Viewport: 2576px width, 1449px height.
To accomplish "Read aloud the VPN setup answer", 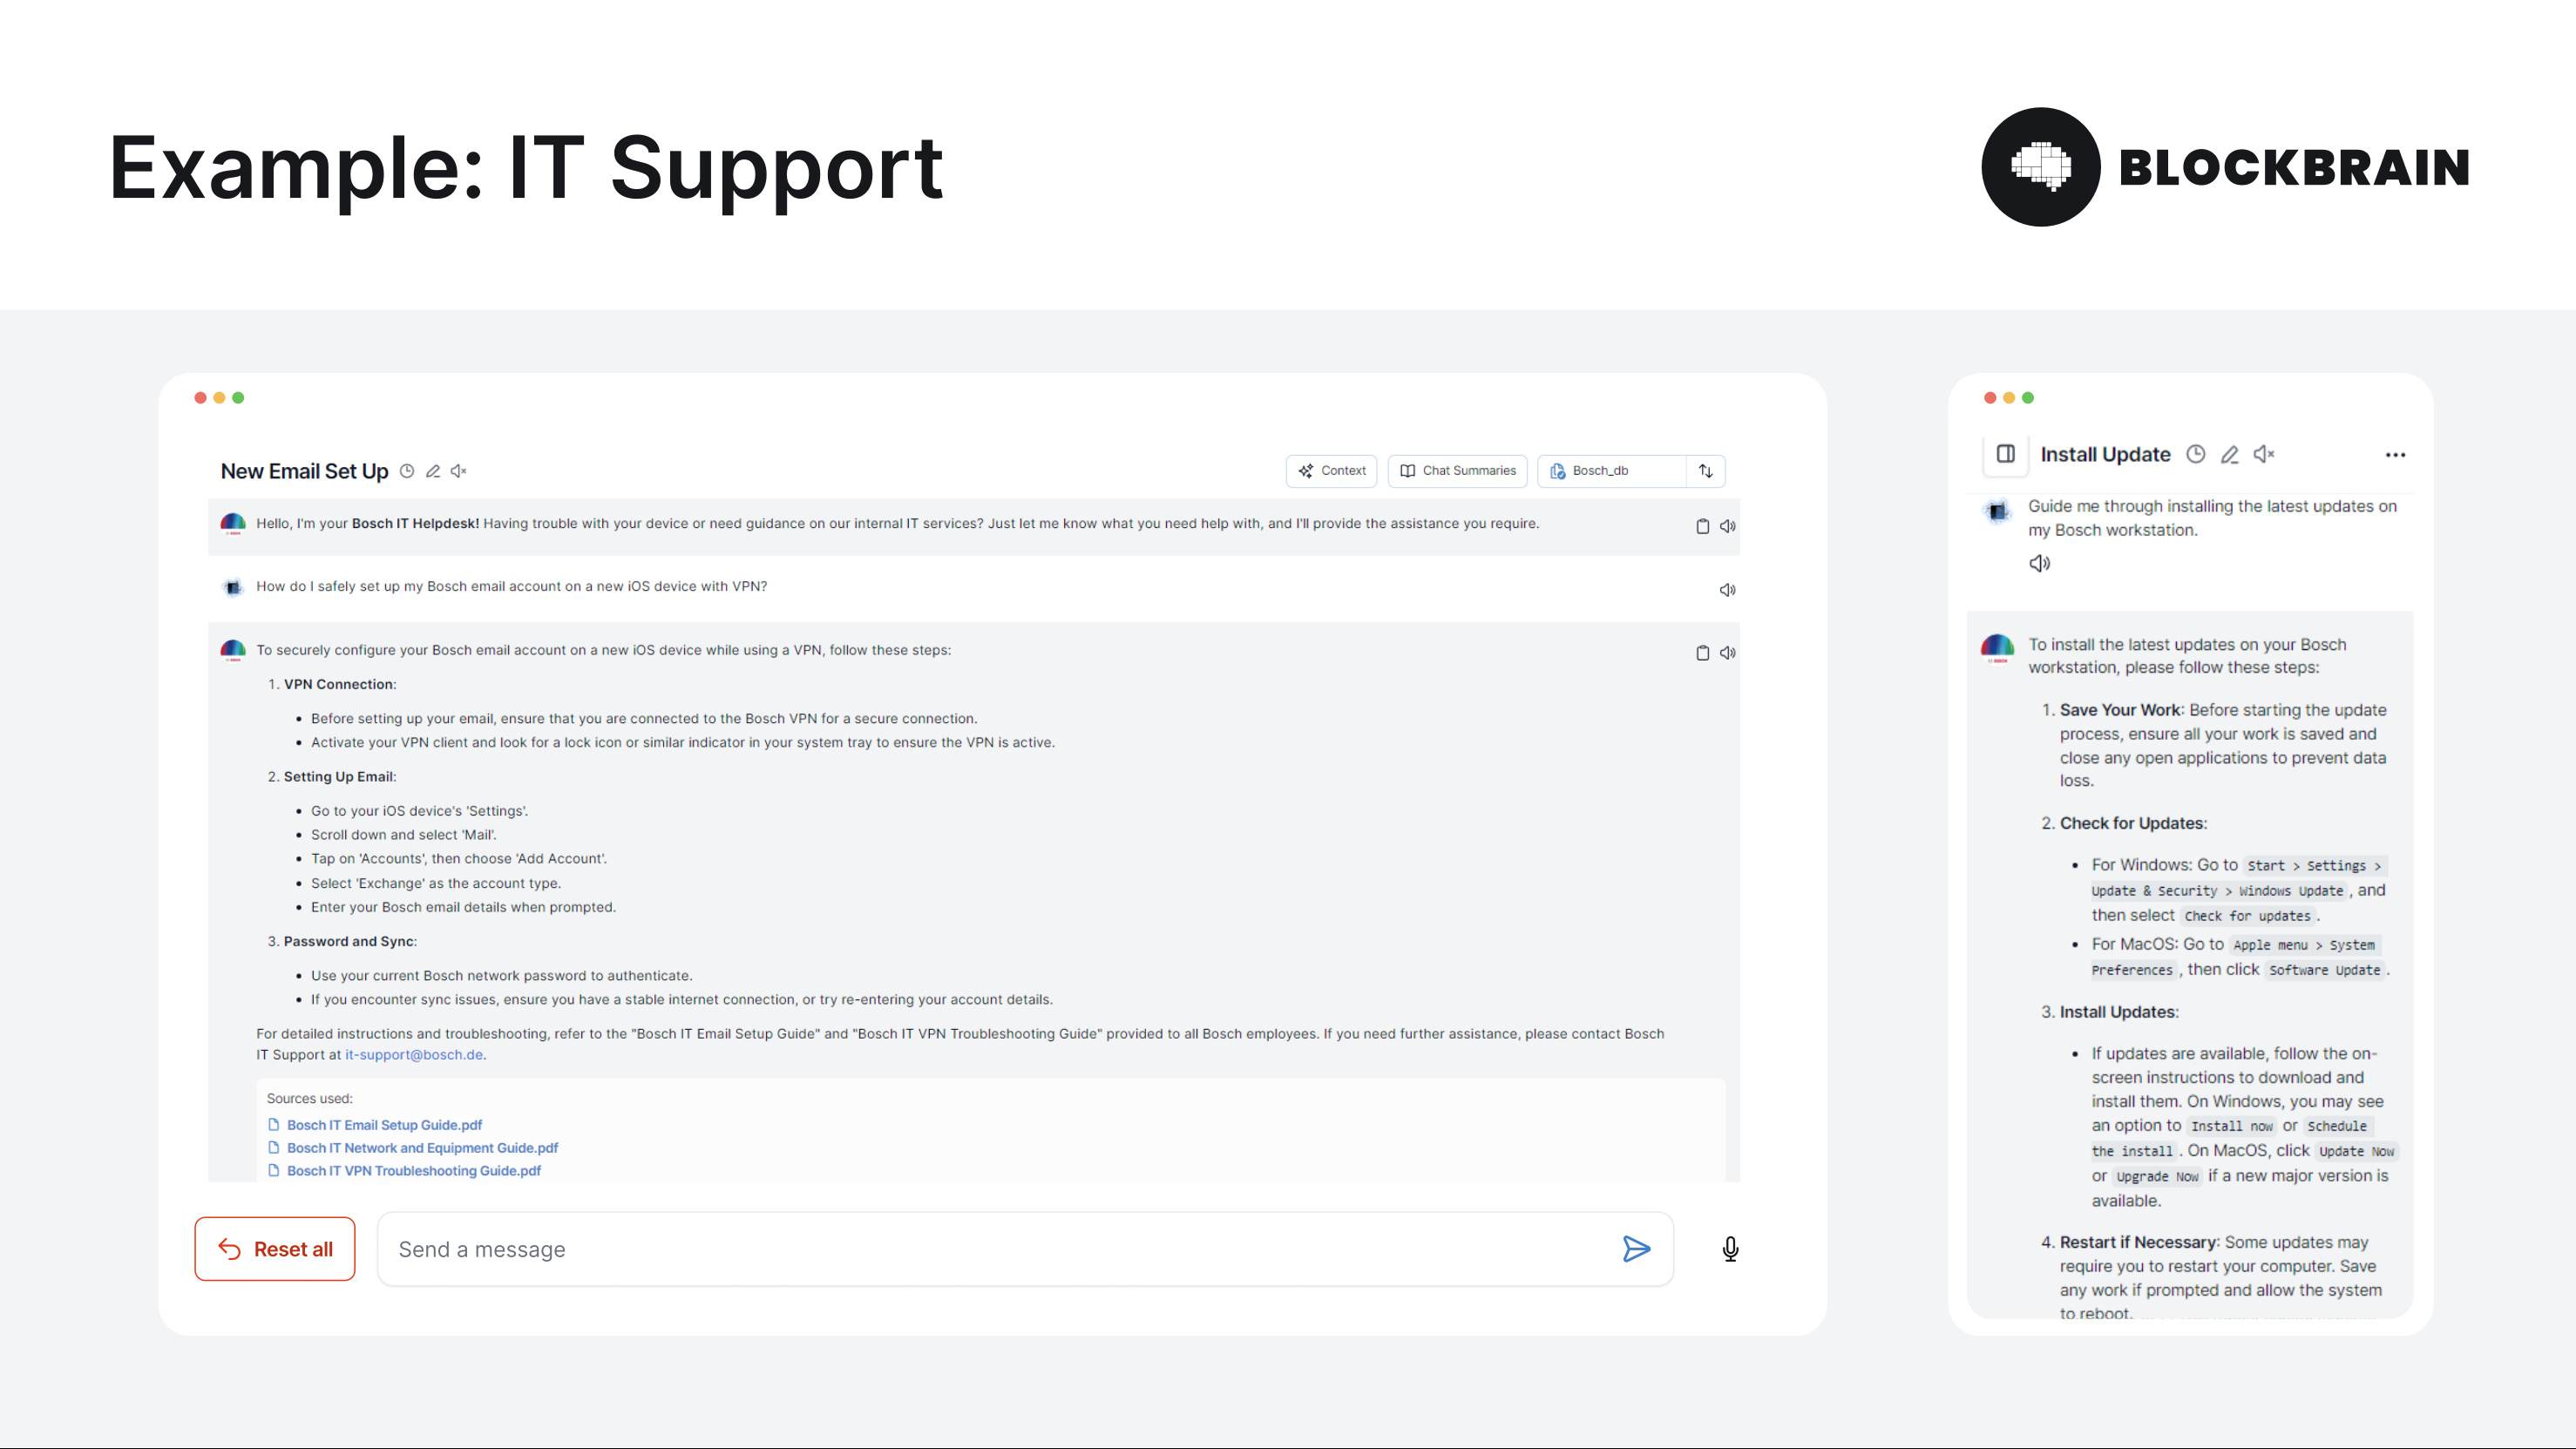I will click(x=1727, y=653).
